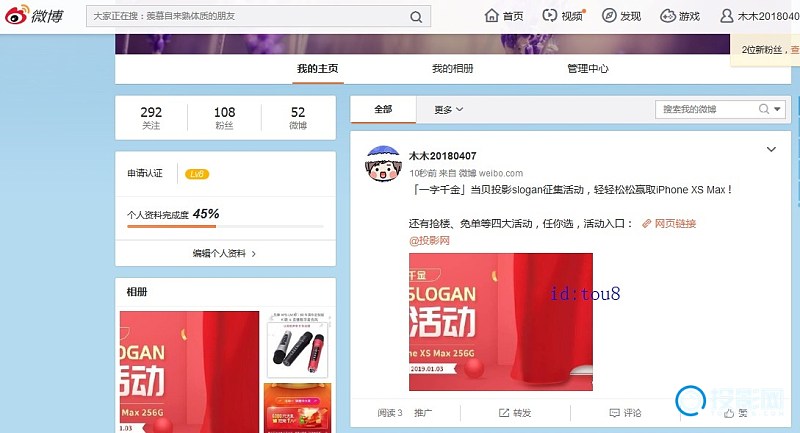
Task: Click the profile completion progress bar
Action: (225, 227)
